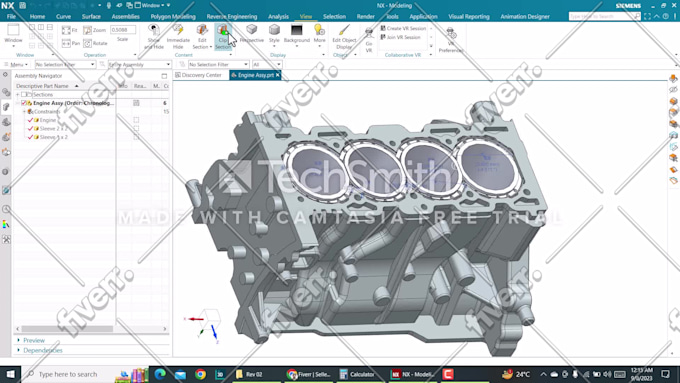
Task: Open the Analysis ribbon tab
Action: pos(278,16)
